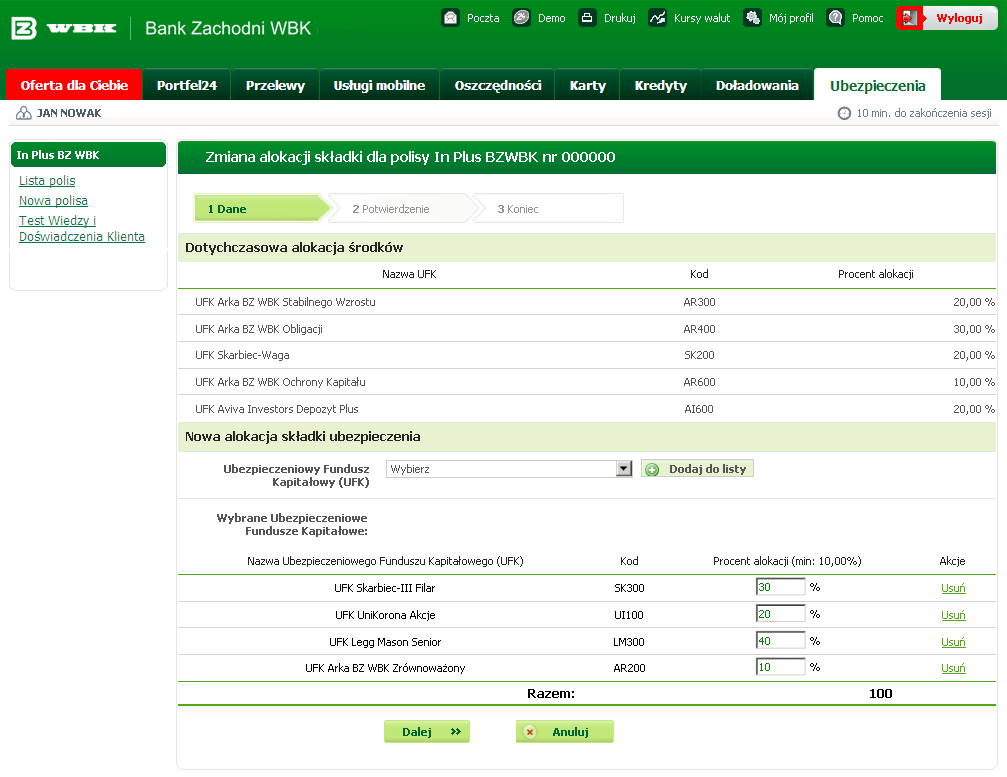
Task: Switch to the Karty tab
Action: point(588,85)
